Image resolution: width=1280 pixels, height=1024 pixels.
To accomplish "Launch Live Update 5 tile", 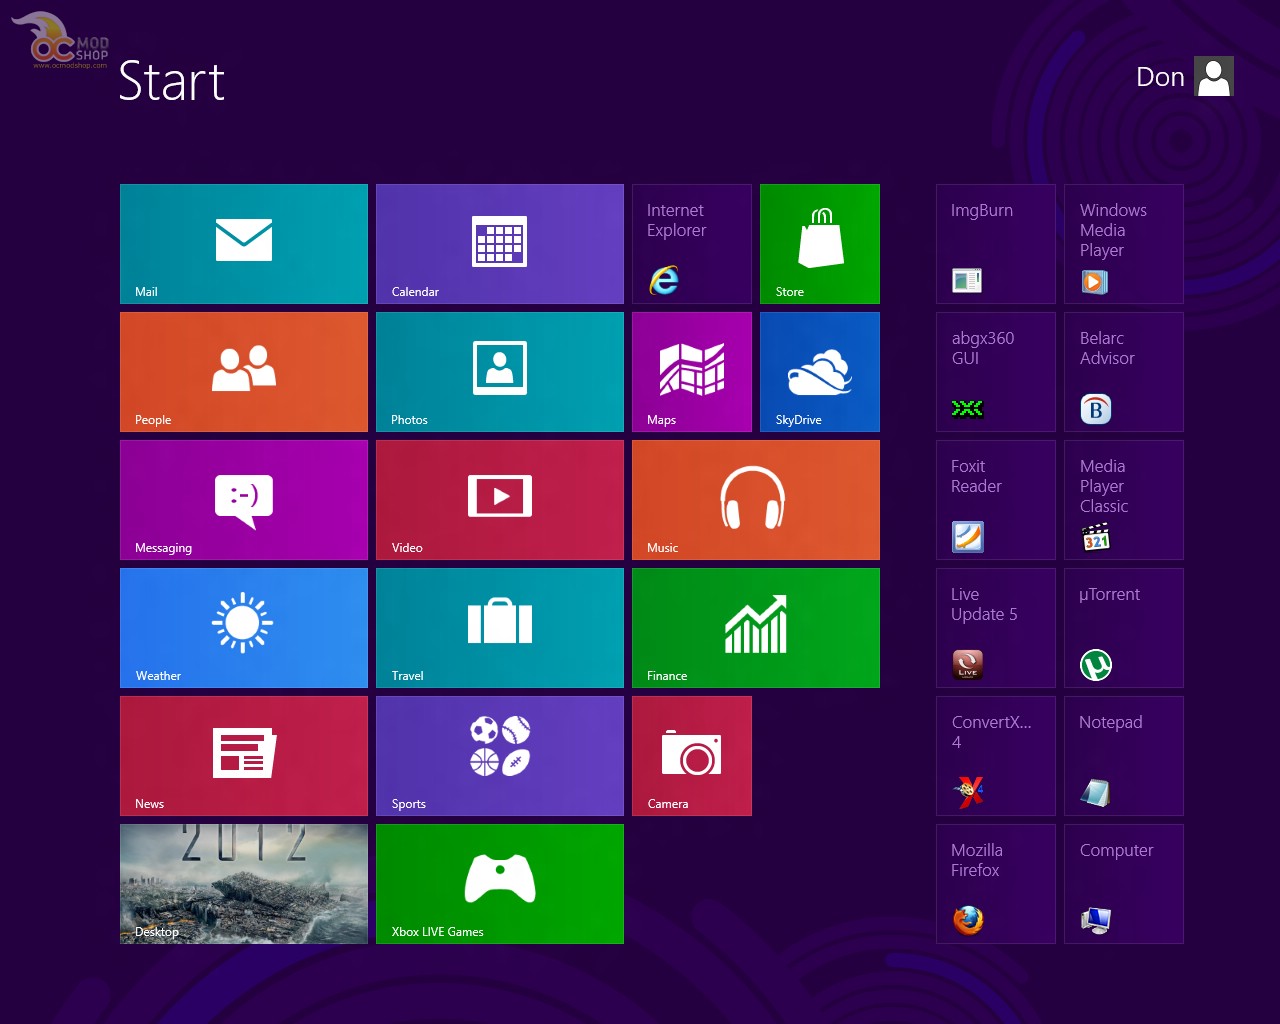I will pyautogui.click(x=996, y=628).
